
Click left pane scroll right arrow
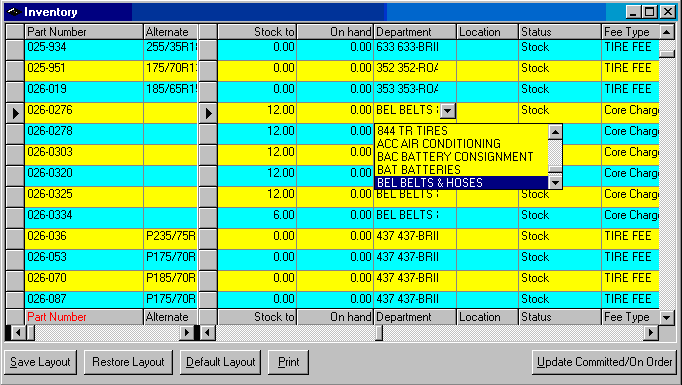tap(187, 333)
